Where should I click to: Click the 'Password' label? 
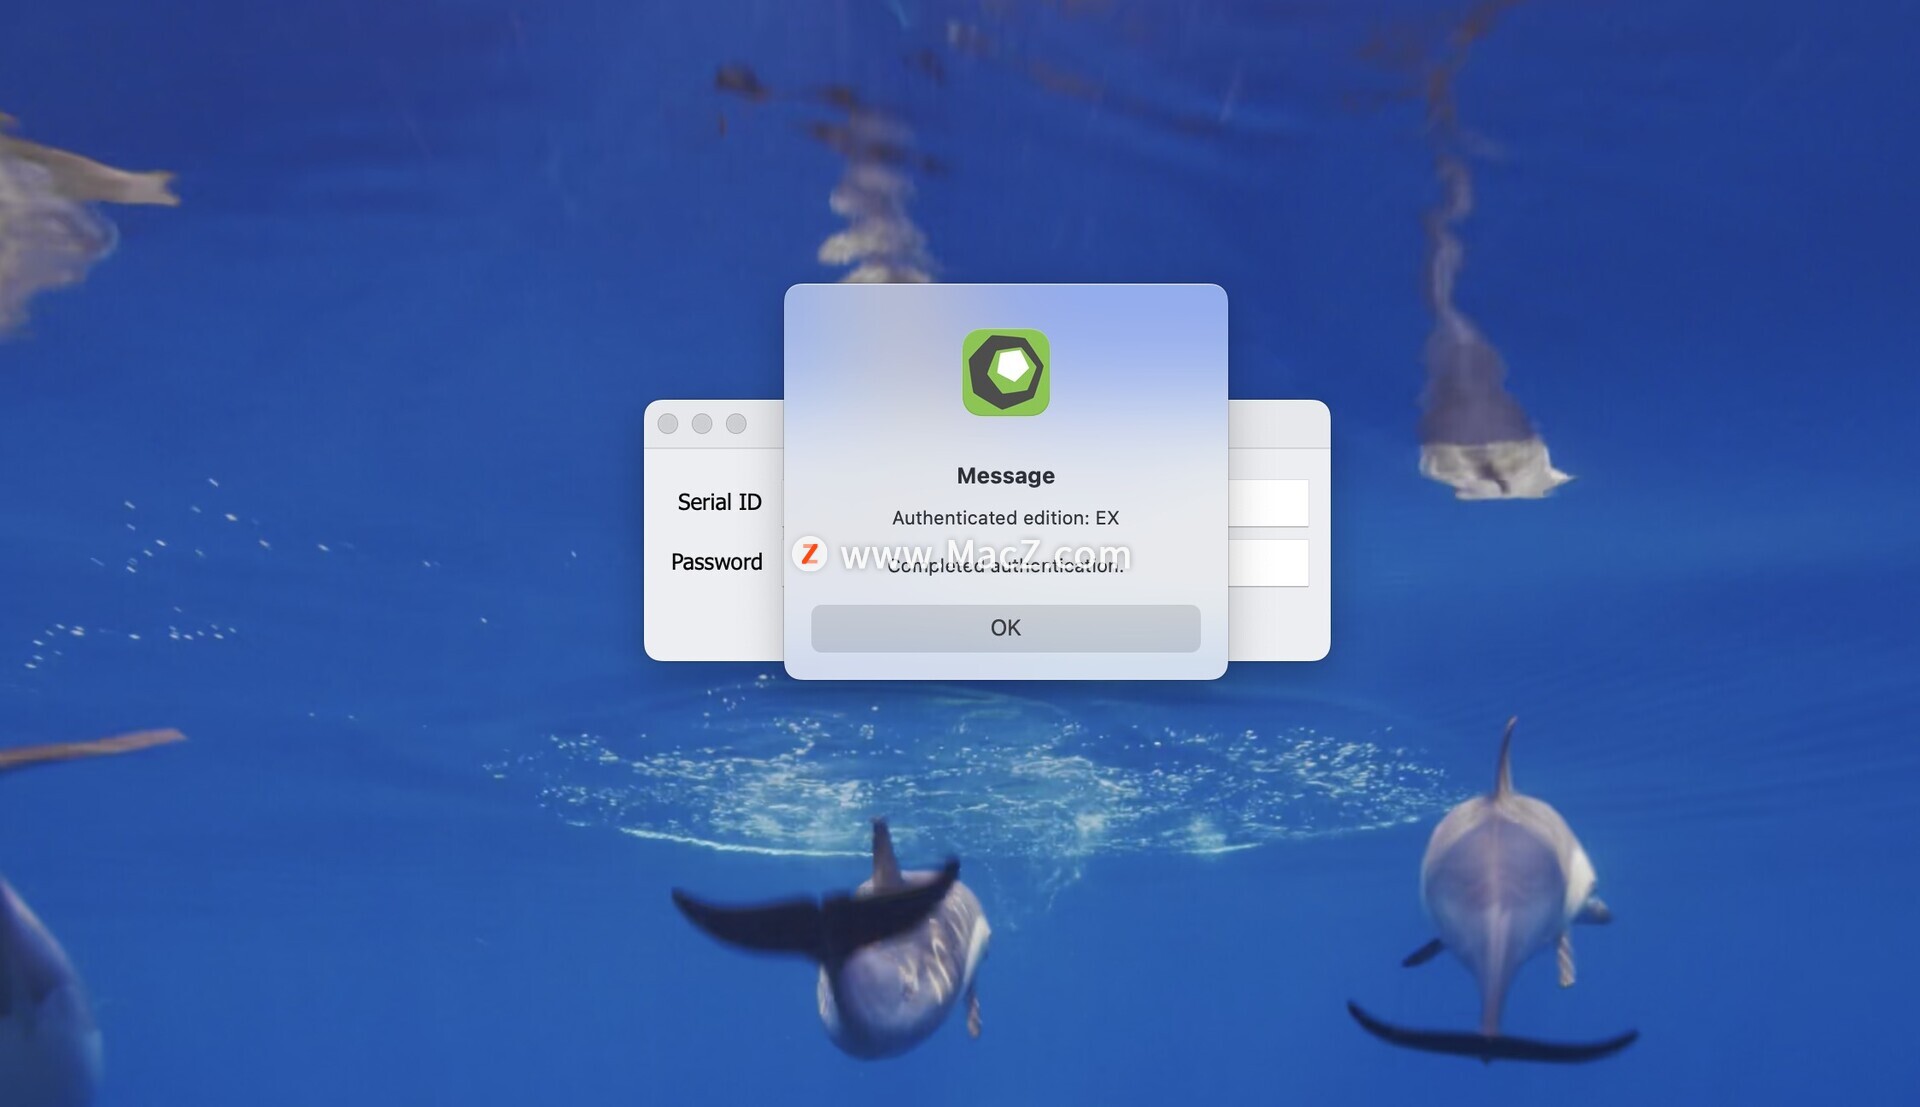716,562
